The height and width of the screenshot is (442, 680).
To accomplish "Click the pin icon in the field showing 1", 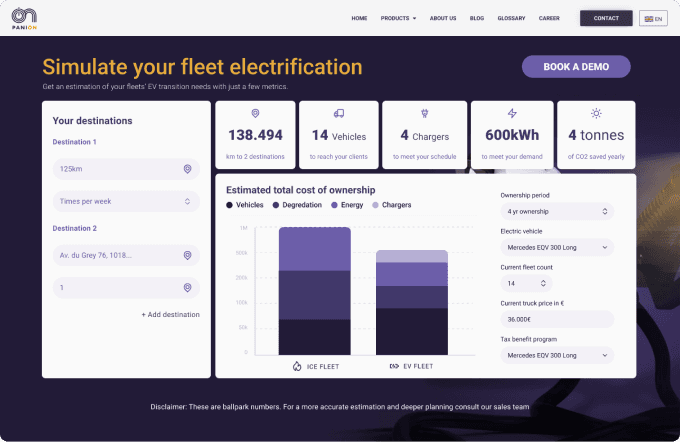I will [187, 287].
